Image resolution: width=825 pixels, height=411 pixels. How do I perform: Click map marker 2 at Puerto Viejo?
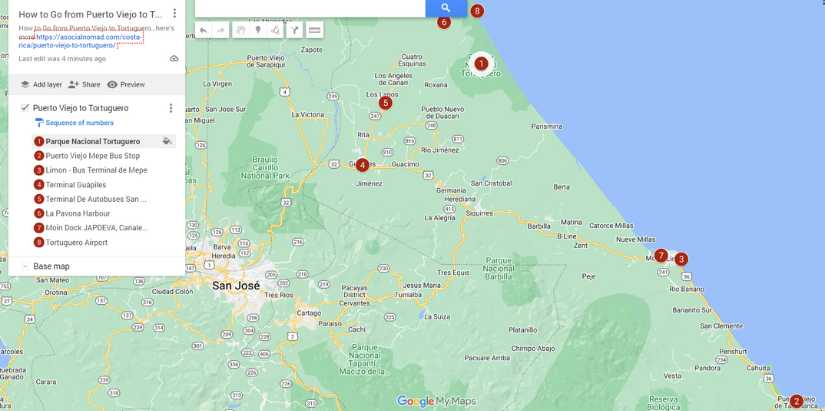coord(796,401)
